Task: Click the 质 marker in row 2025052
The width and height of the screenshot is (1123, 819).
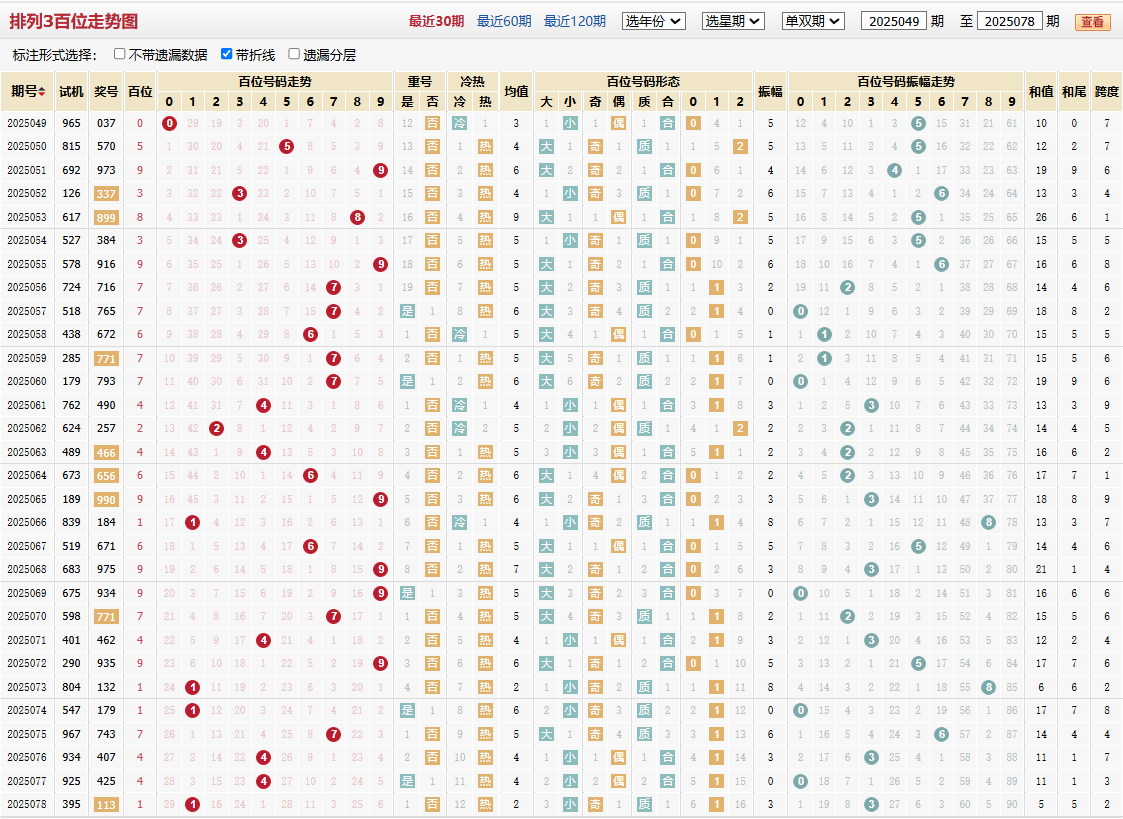Action: coord(645,193)
